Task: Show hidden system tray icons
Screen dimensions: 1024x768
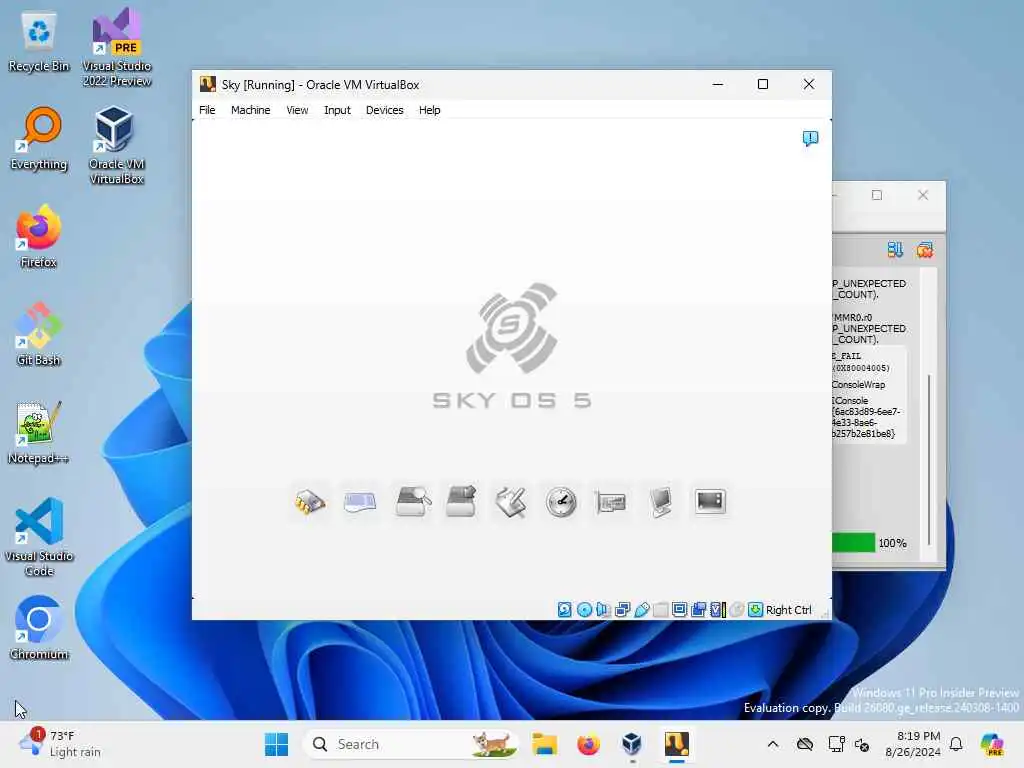Action: click(773, 744)
